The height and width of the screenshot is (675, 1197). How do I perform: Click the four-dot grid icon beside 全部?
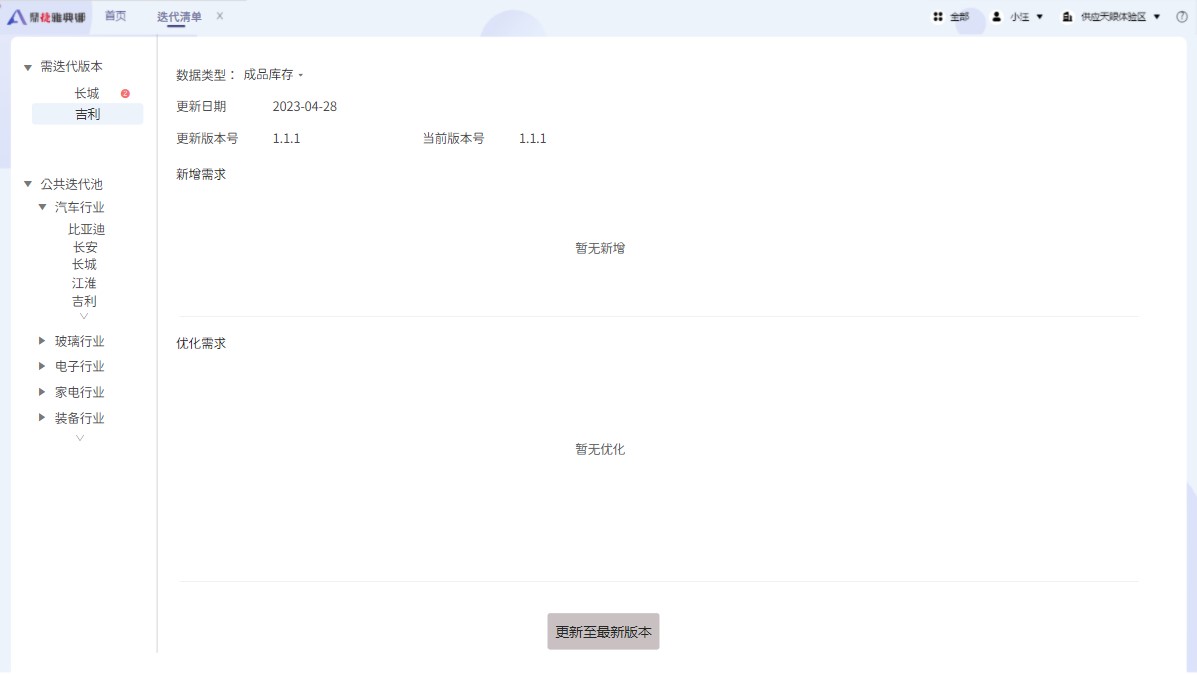tap(938, 17)
